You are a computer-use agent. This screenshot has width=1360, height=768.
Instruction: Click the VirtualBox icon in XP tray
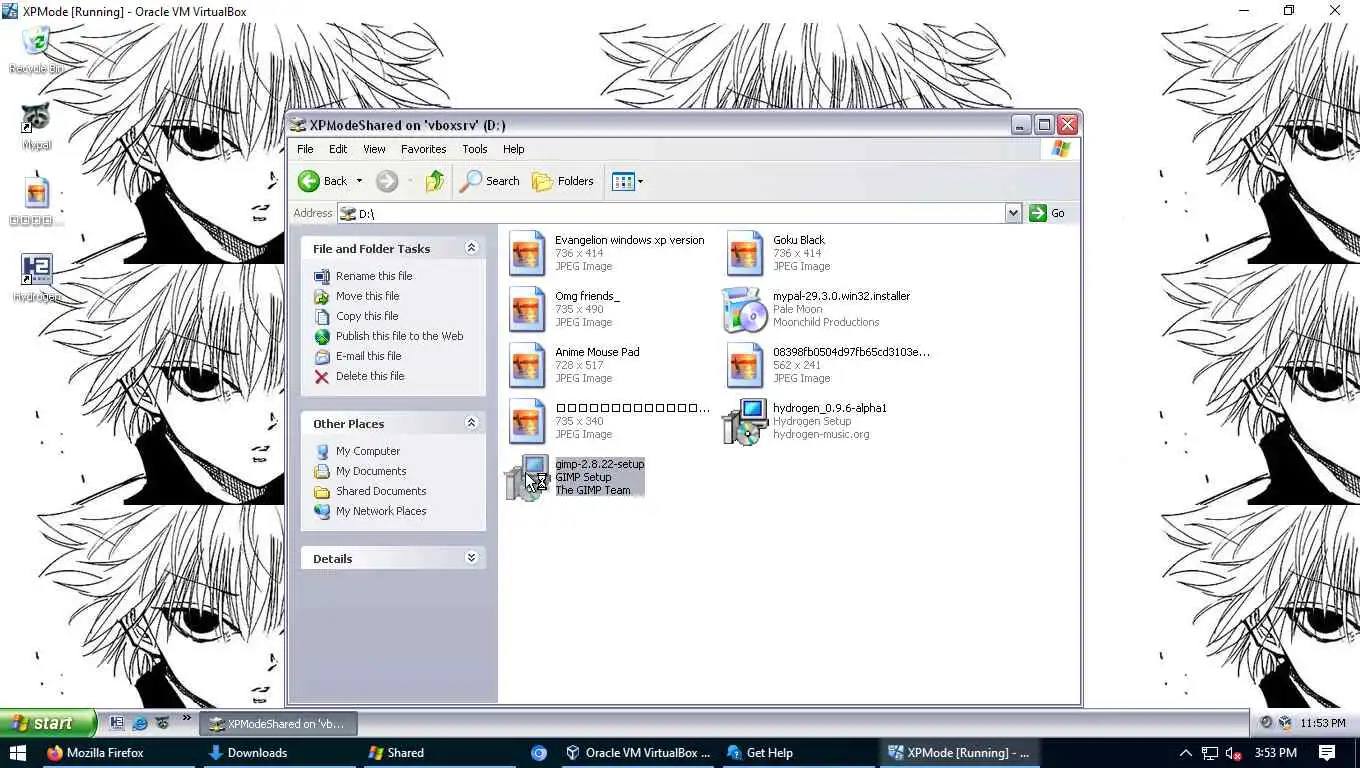[x=1284, y=722]
